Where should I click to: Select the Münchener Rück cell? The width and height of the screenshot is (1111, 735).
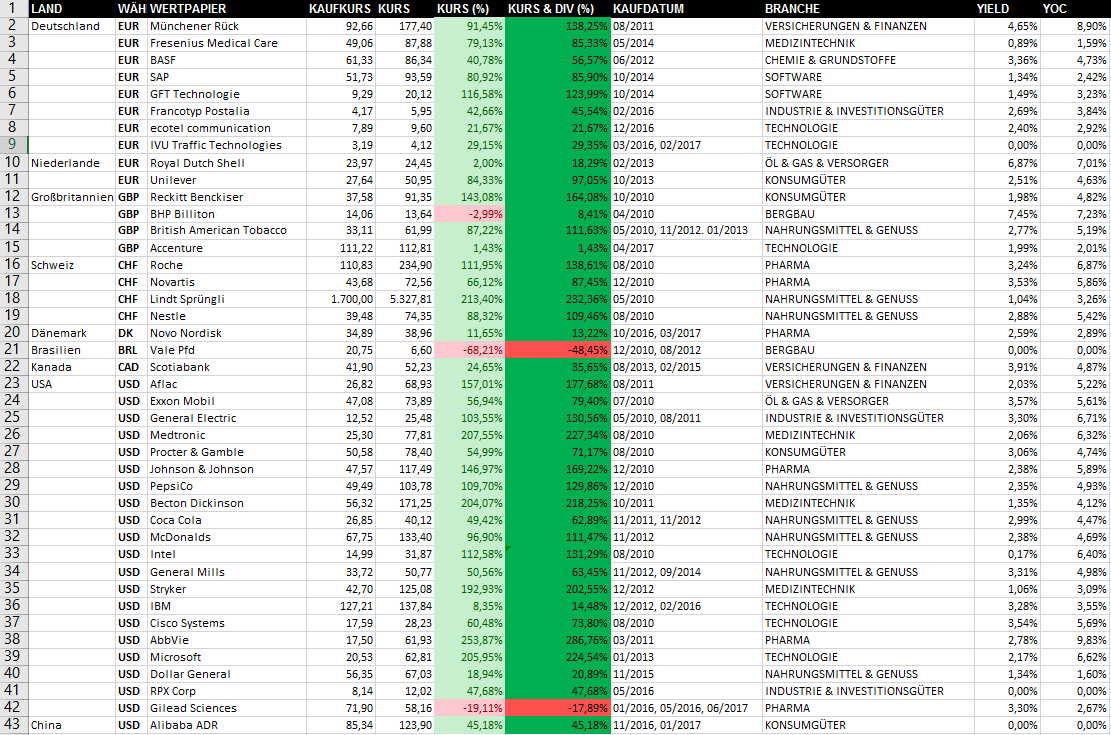point(226,26)
